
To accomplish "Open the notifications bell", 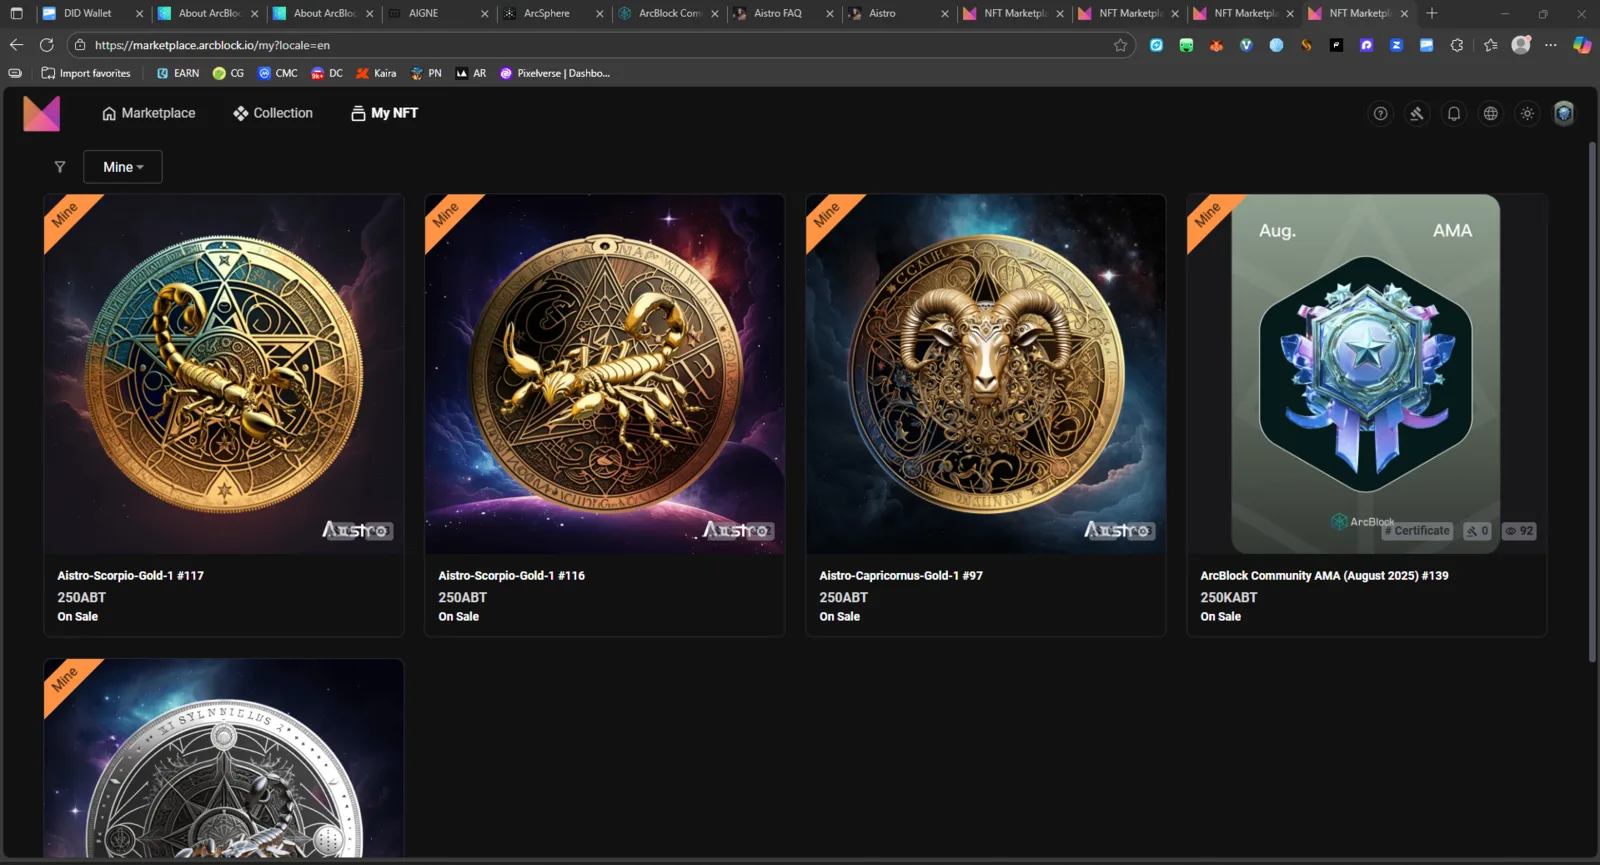I will (x=1454, y=114).
